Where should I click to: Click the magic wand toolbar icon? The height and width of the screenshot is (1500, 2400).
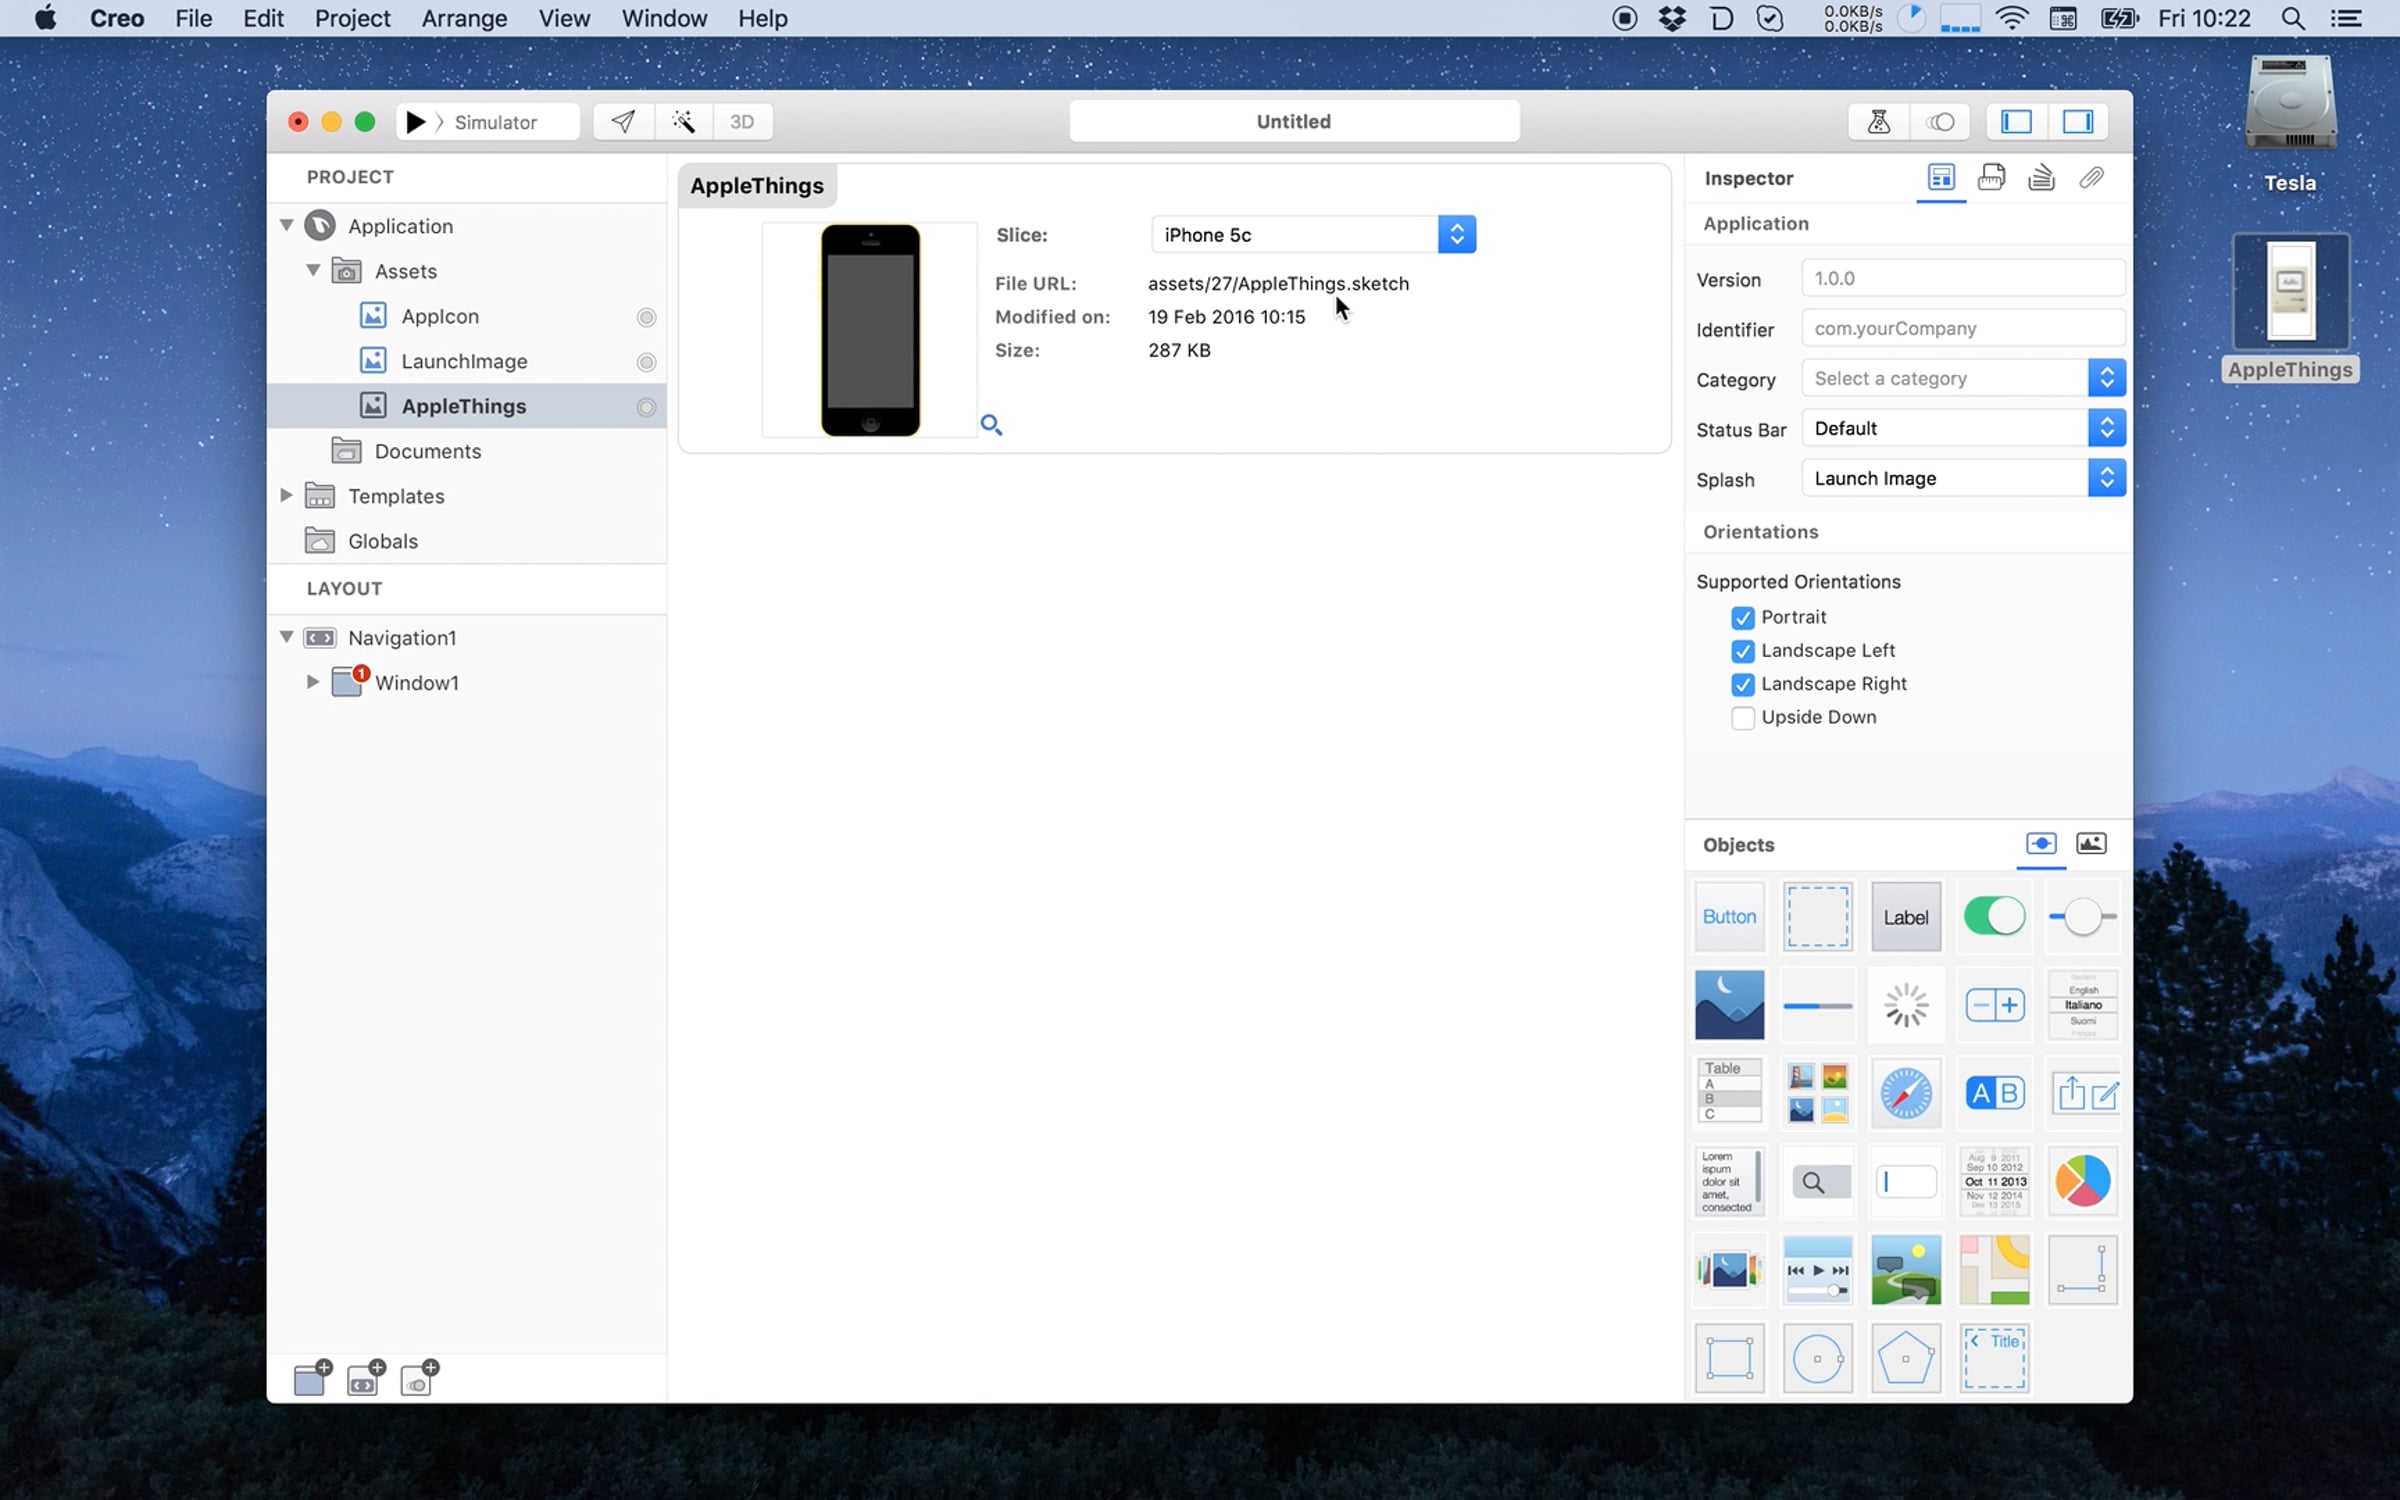(683, 122)
